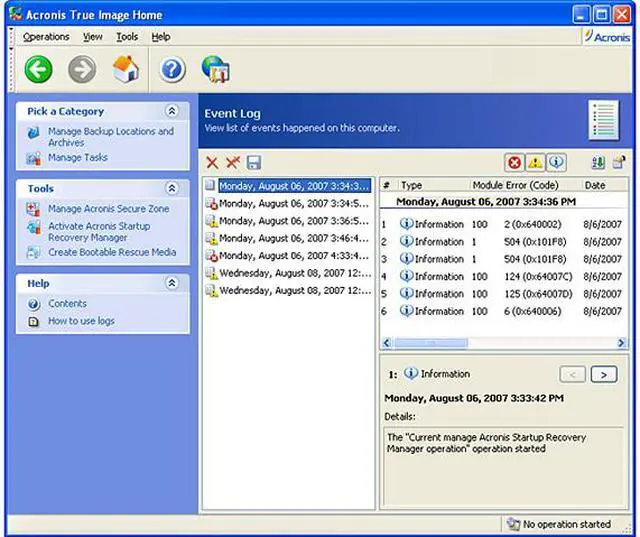
Task: Save the log with the floppy disk icon
Action: [254, 162]
